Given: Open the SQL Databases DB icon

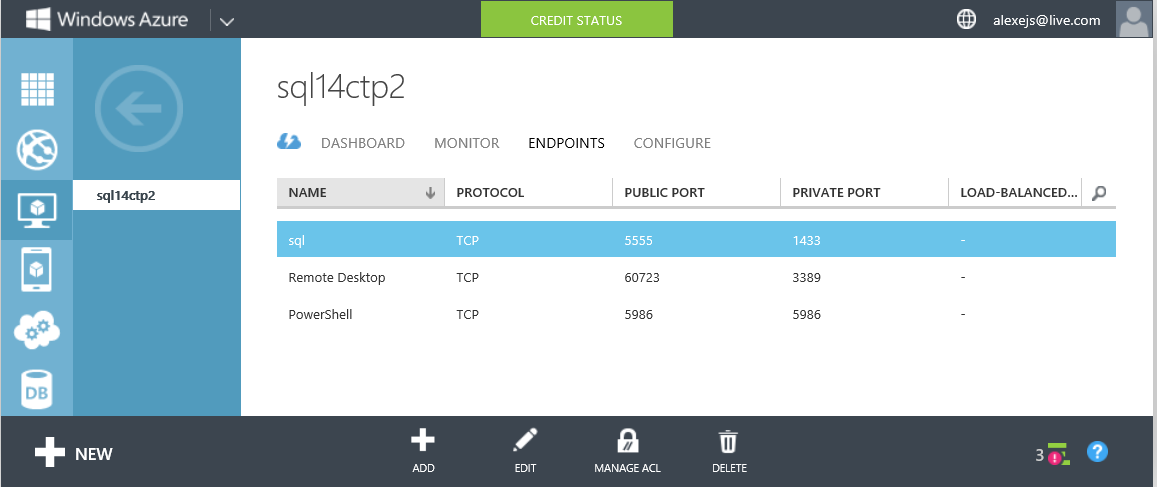Looking at the screenshot, I should pyautogui.click(x=37, y=389).
